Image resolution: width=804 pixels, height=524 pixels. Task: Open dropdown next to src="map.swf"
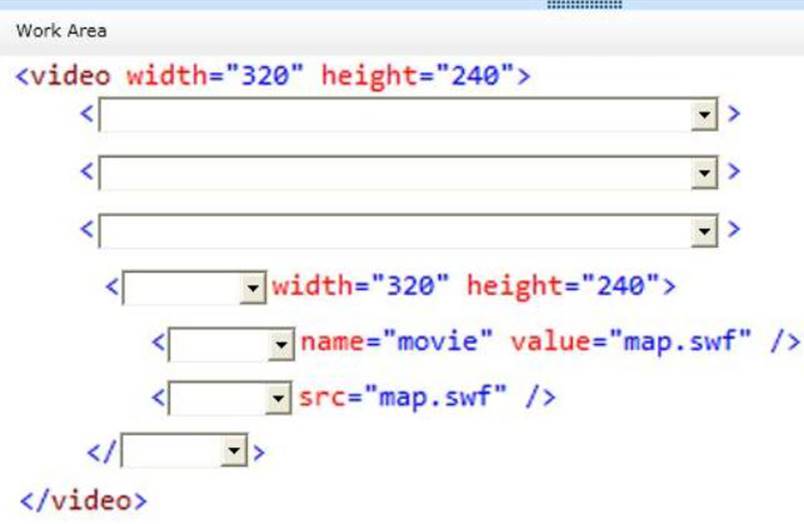pyautogui.click(x=279, y=400)
